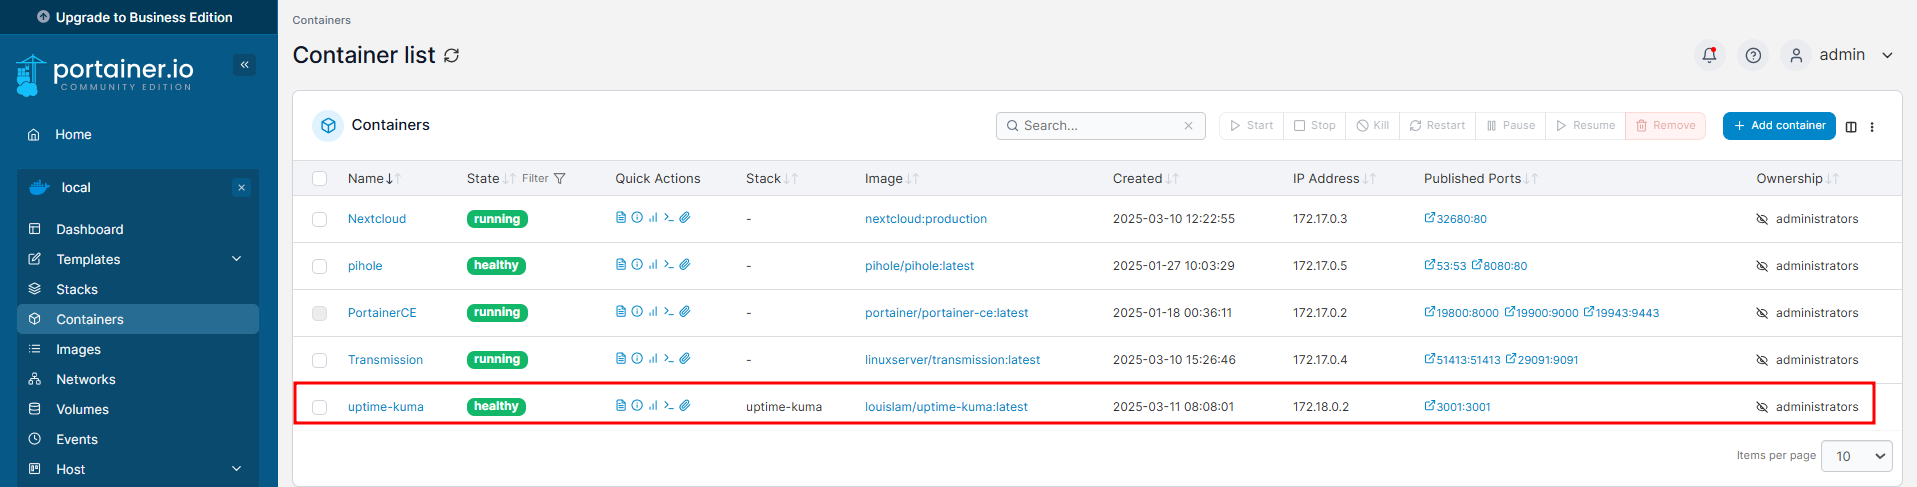
Task: Refresh the container list
Action: [452, 56]
